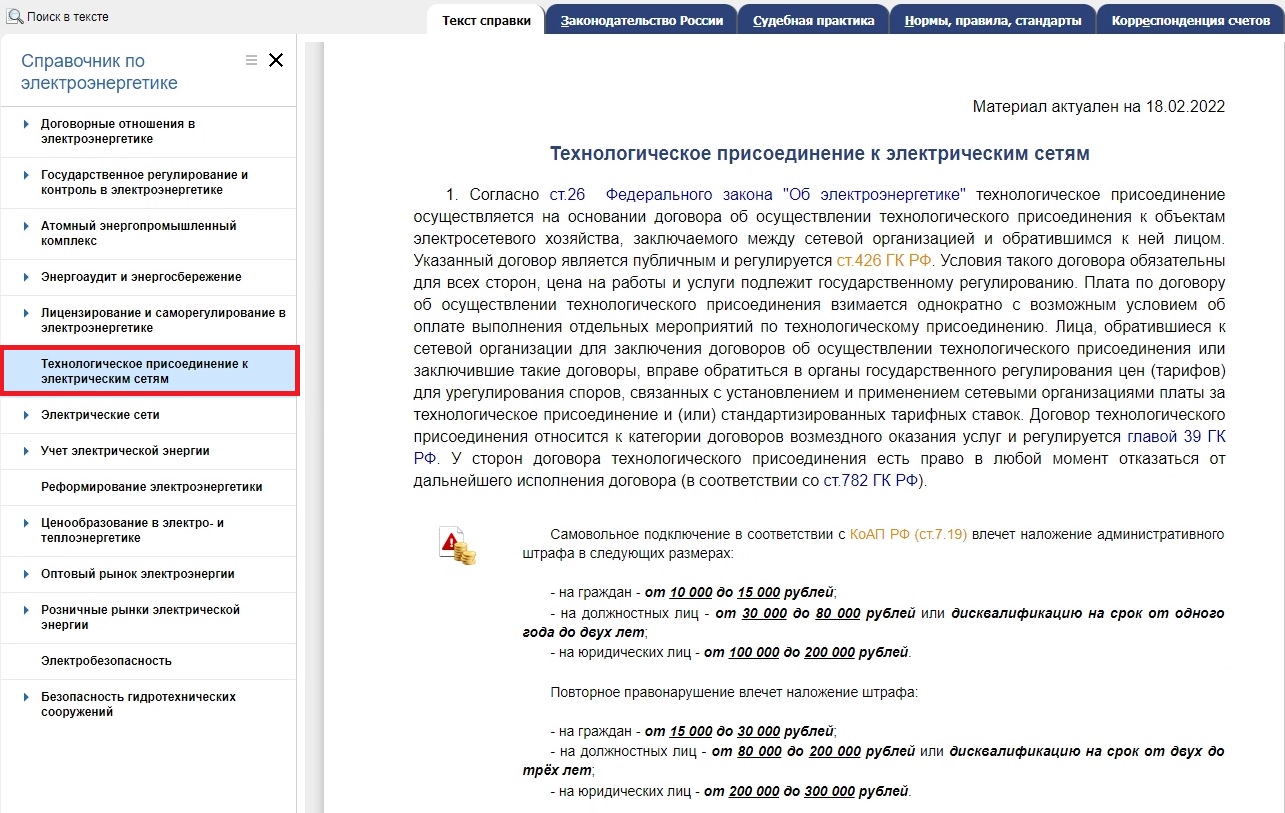The width and height of the screenshot is (1285, 813).
Task: Select Атомный энергопромышленный комплекс item
Action: pyautogui.click(x=148, y=234)
